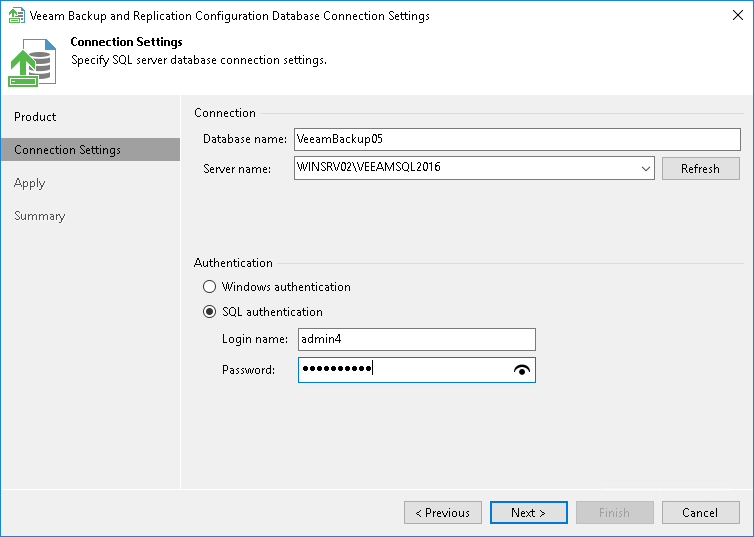Click the Refresh button

tap(701, 169)
